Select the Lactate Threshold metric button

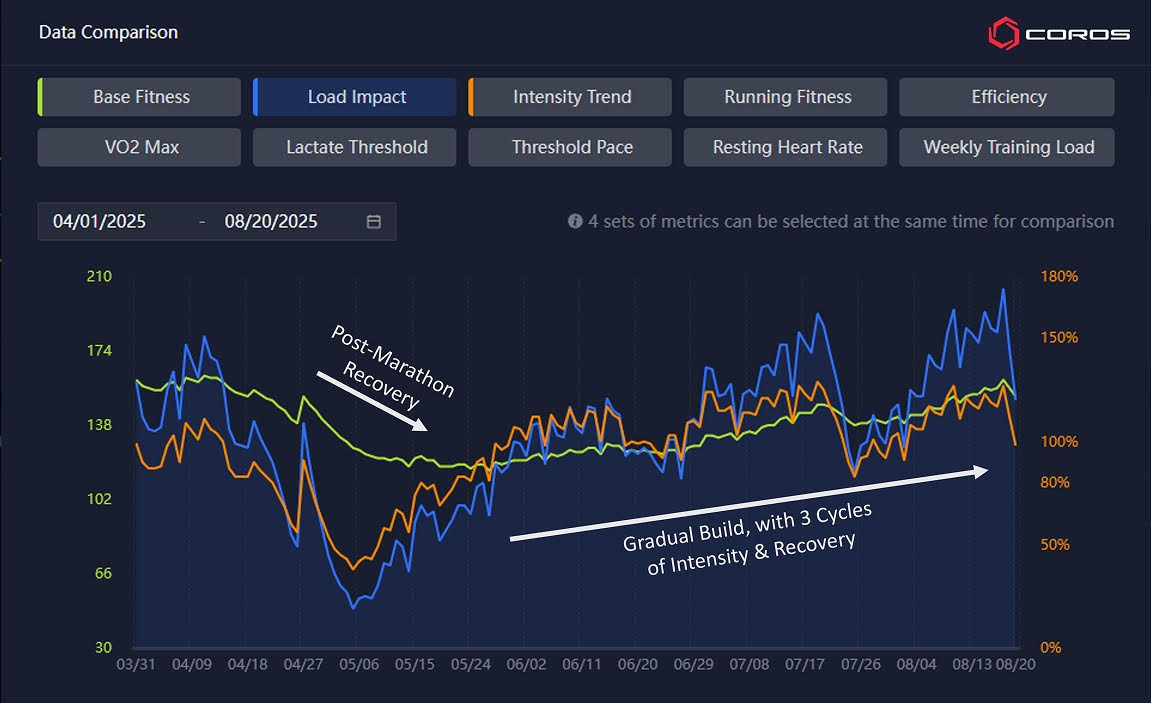[356, 147]
